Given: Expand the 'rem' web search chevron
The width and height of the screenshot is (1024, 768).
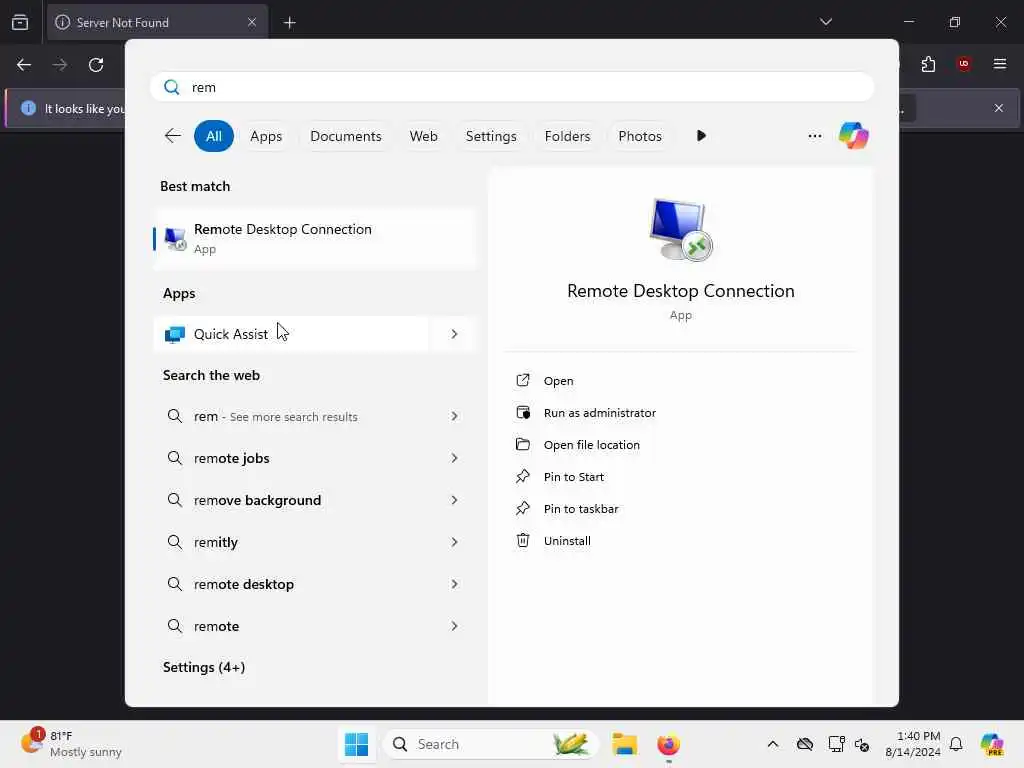Looking at the screenshot, I should [454, 416].
